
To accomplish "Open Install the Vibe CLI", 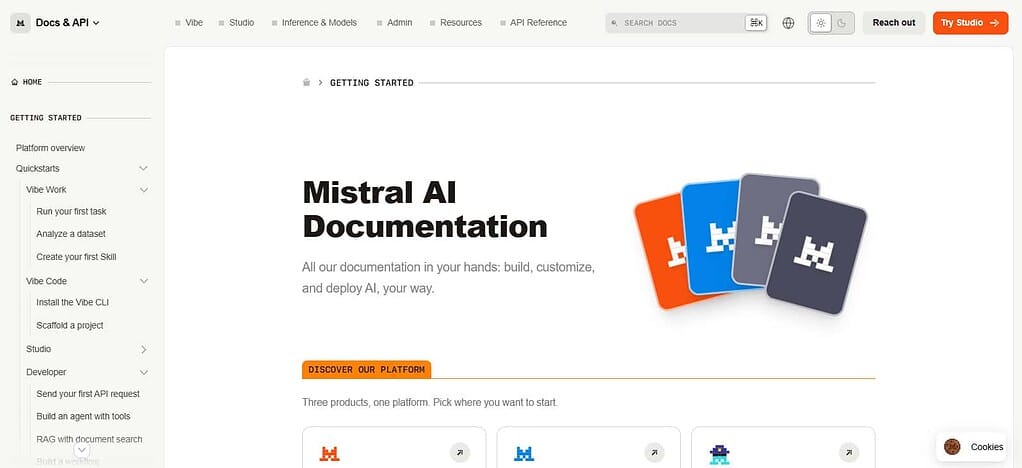I will (72, 302).
